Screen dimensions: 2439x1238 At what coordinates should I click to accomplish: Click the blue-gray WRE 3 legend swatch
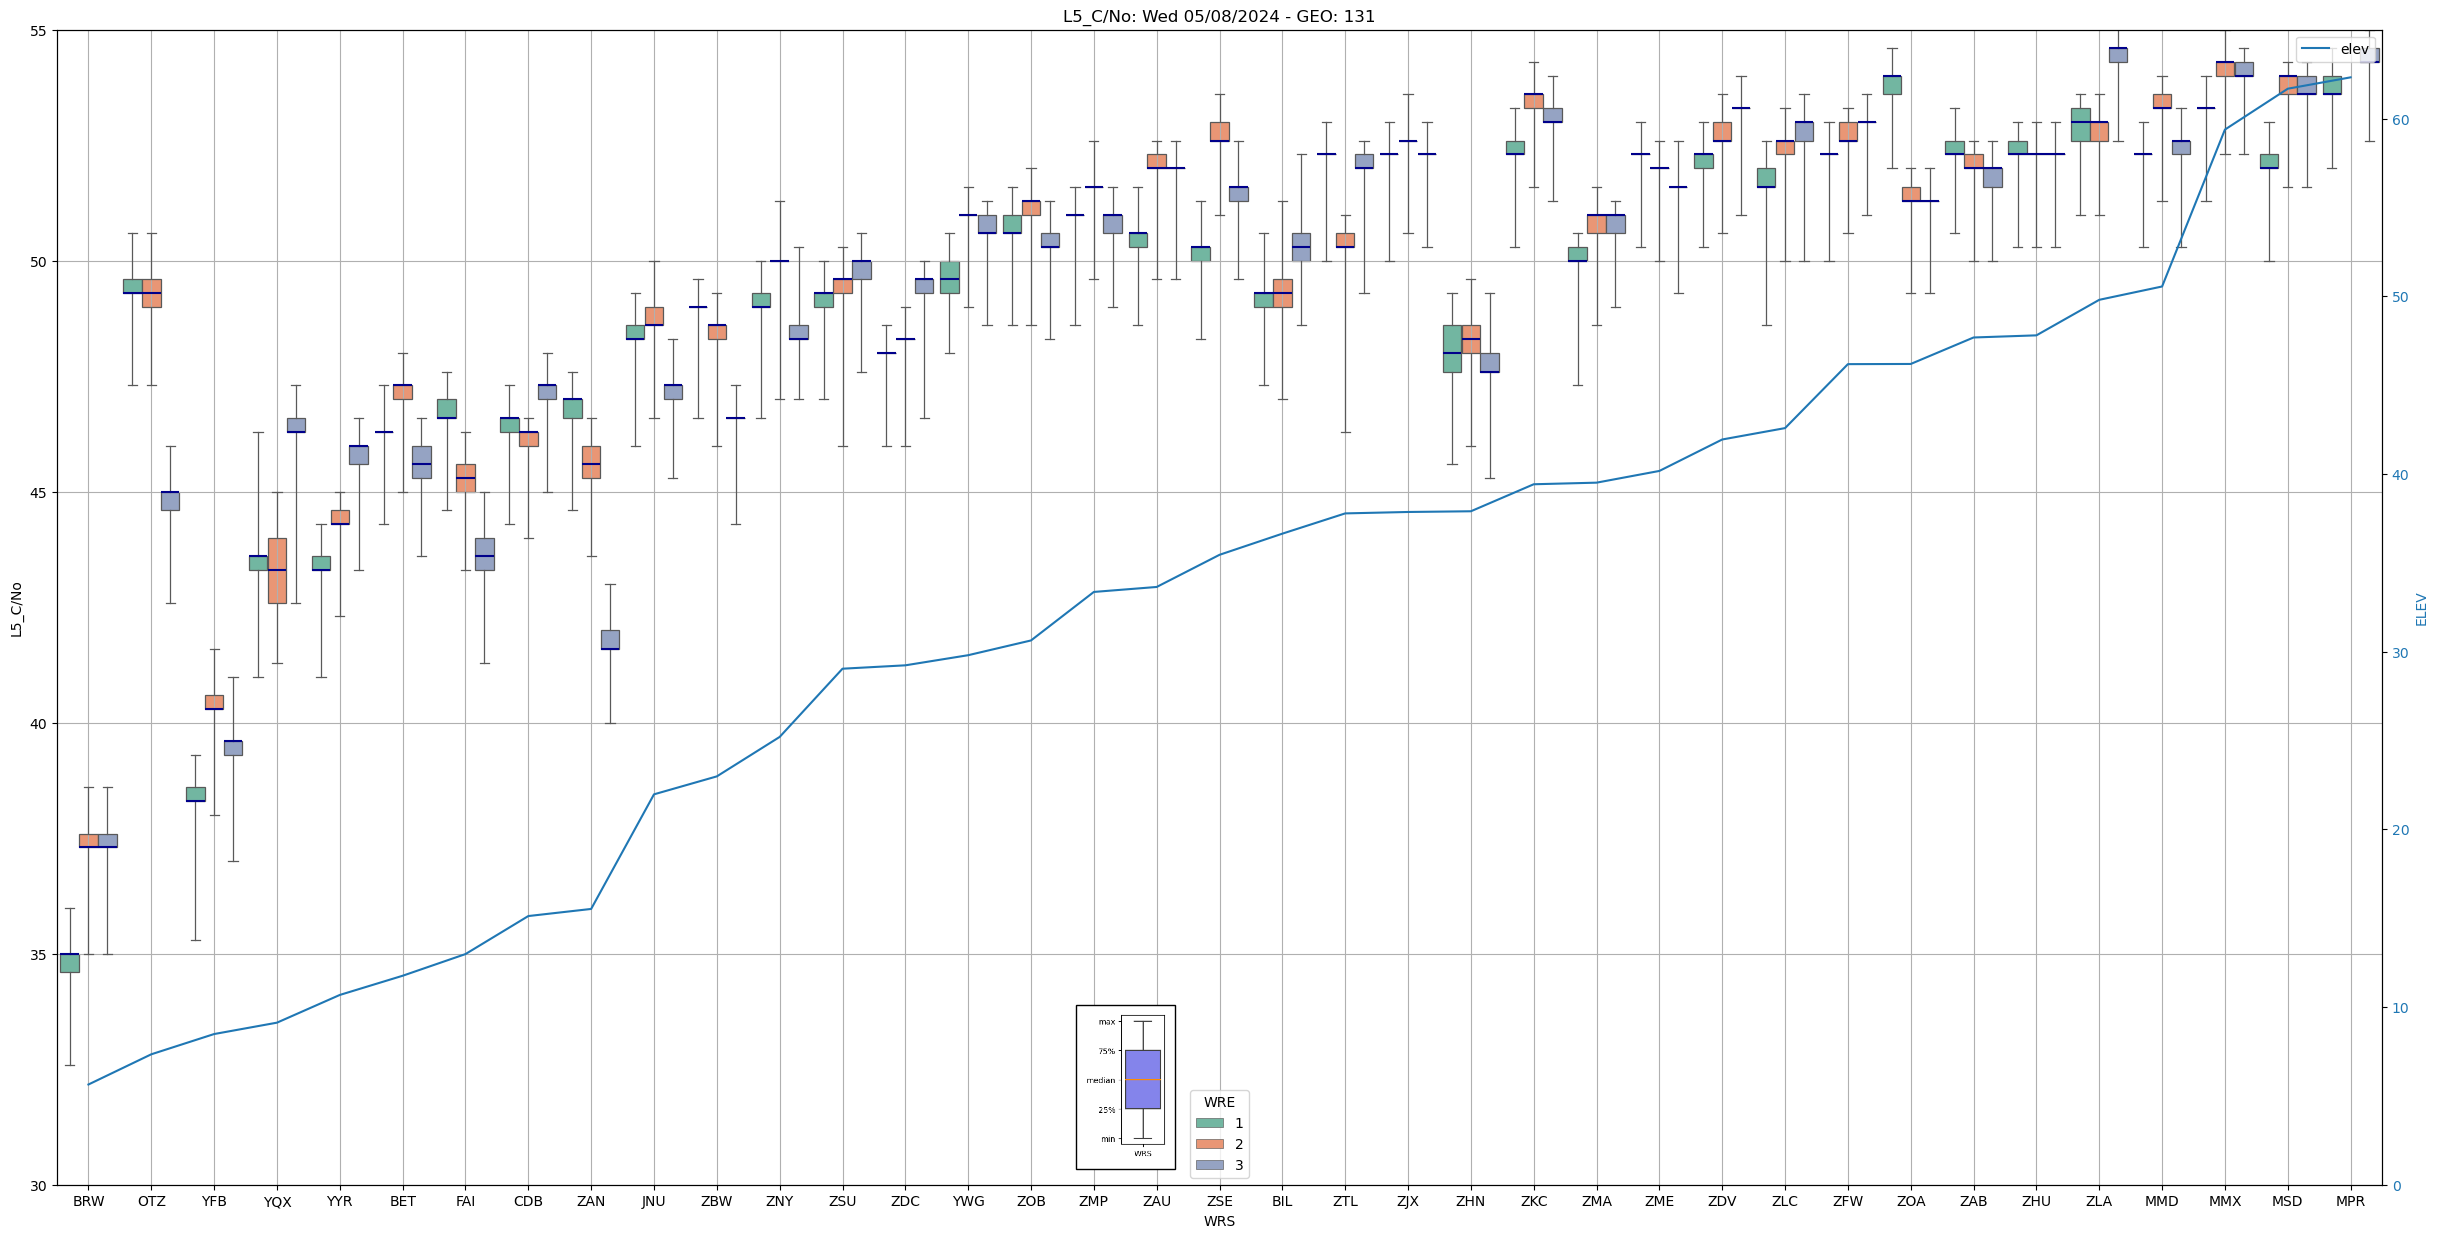[x=1209, y=1165]
